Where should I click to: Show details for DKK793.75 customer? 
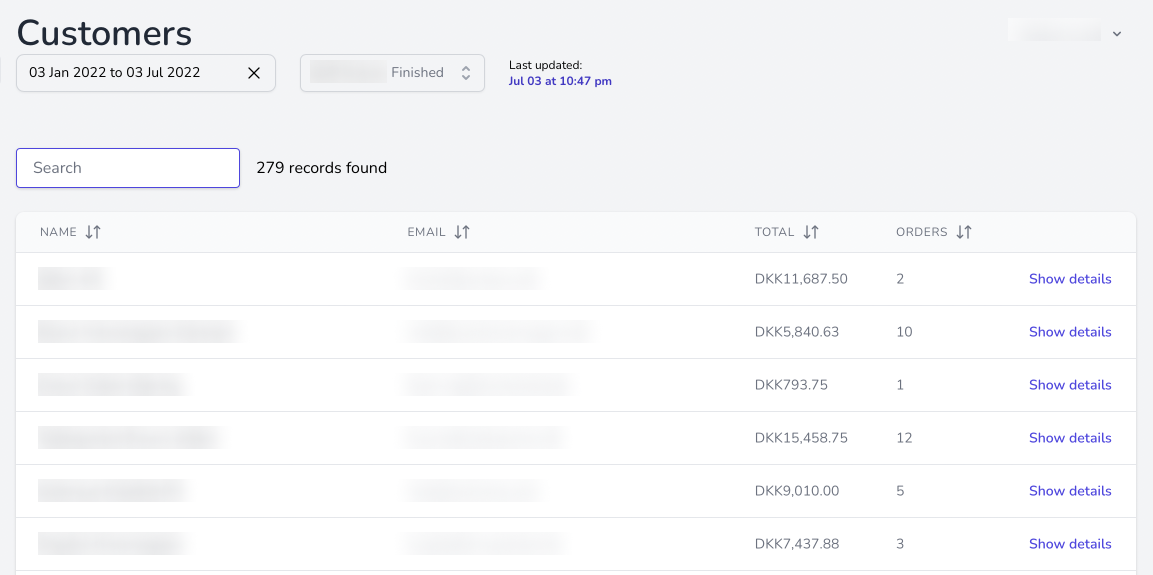[1070, 385]
